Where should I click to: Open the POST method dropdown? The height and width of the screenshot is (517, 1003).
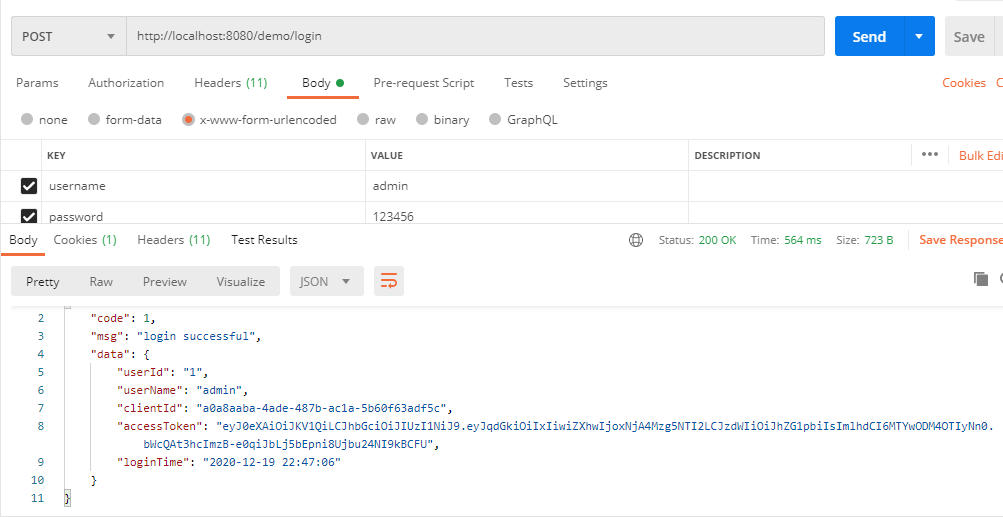[68, 36]
